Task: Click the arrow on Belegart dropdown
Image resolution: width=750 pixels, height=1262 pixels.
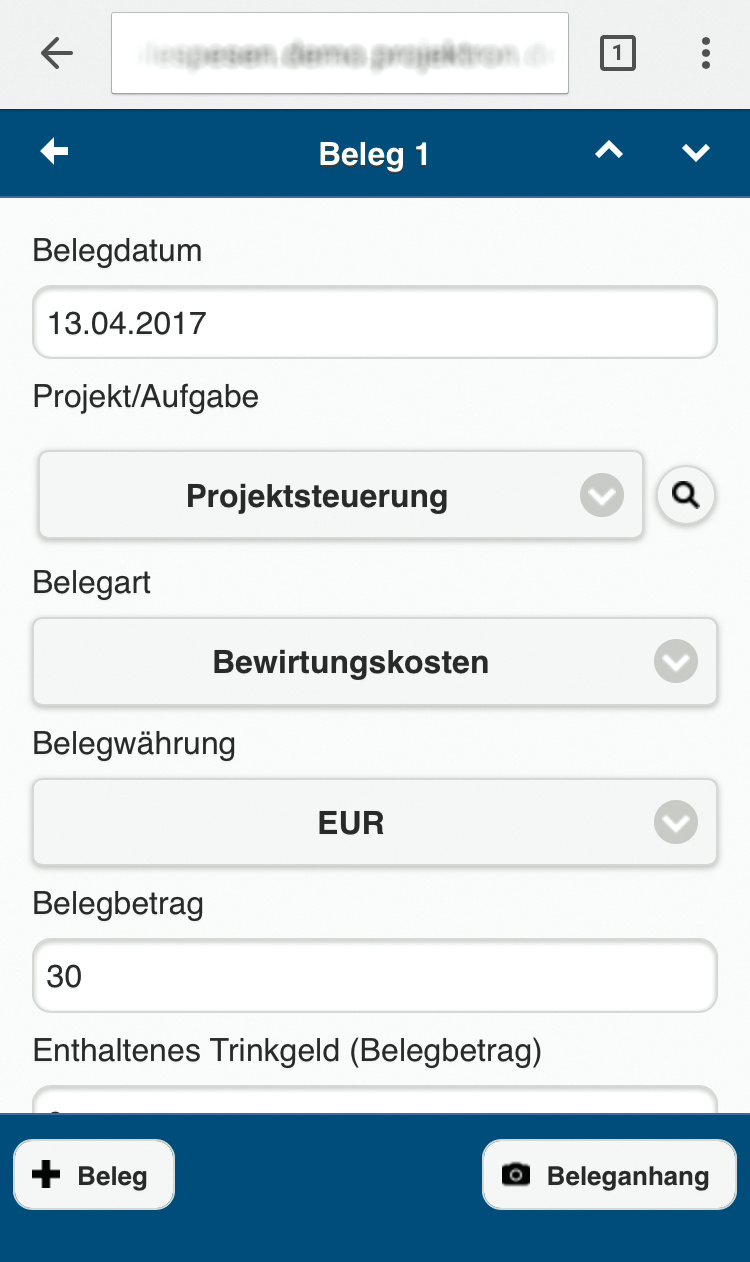Action: 676,662
